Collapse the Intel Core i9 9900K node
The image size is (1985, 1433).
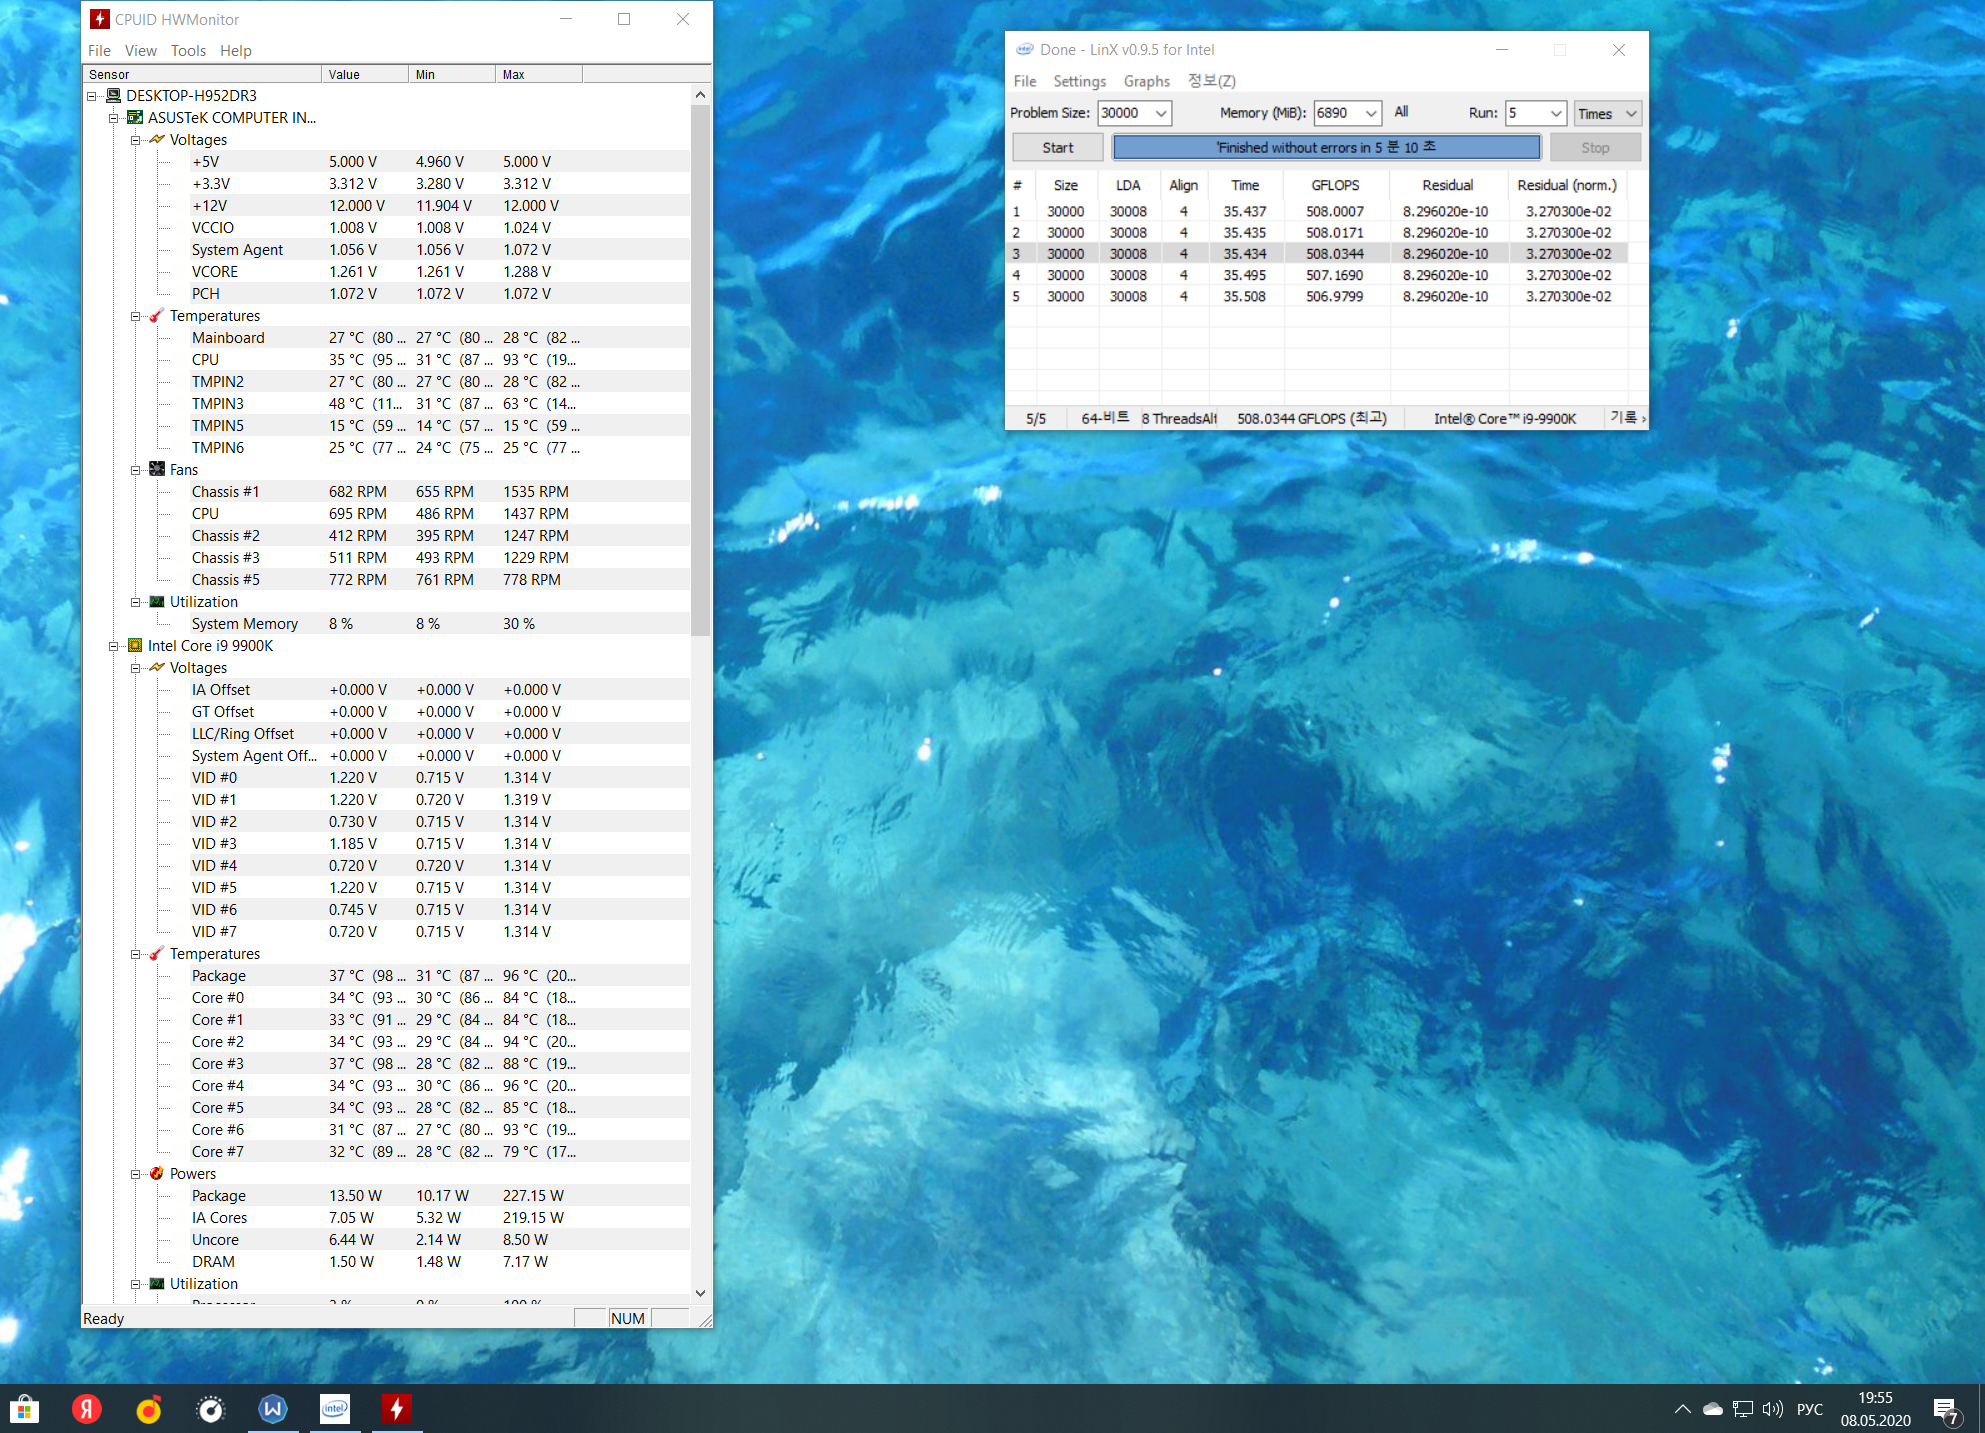pos(114,646)
